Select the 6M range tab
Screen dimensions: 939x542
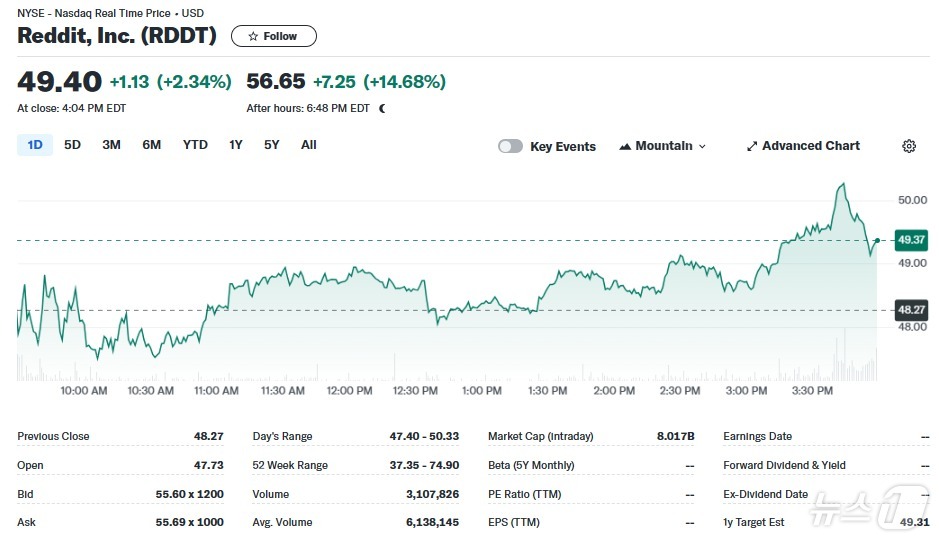coord(152,145)
